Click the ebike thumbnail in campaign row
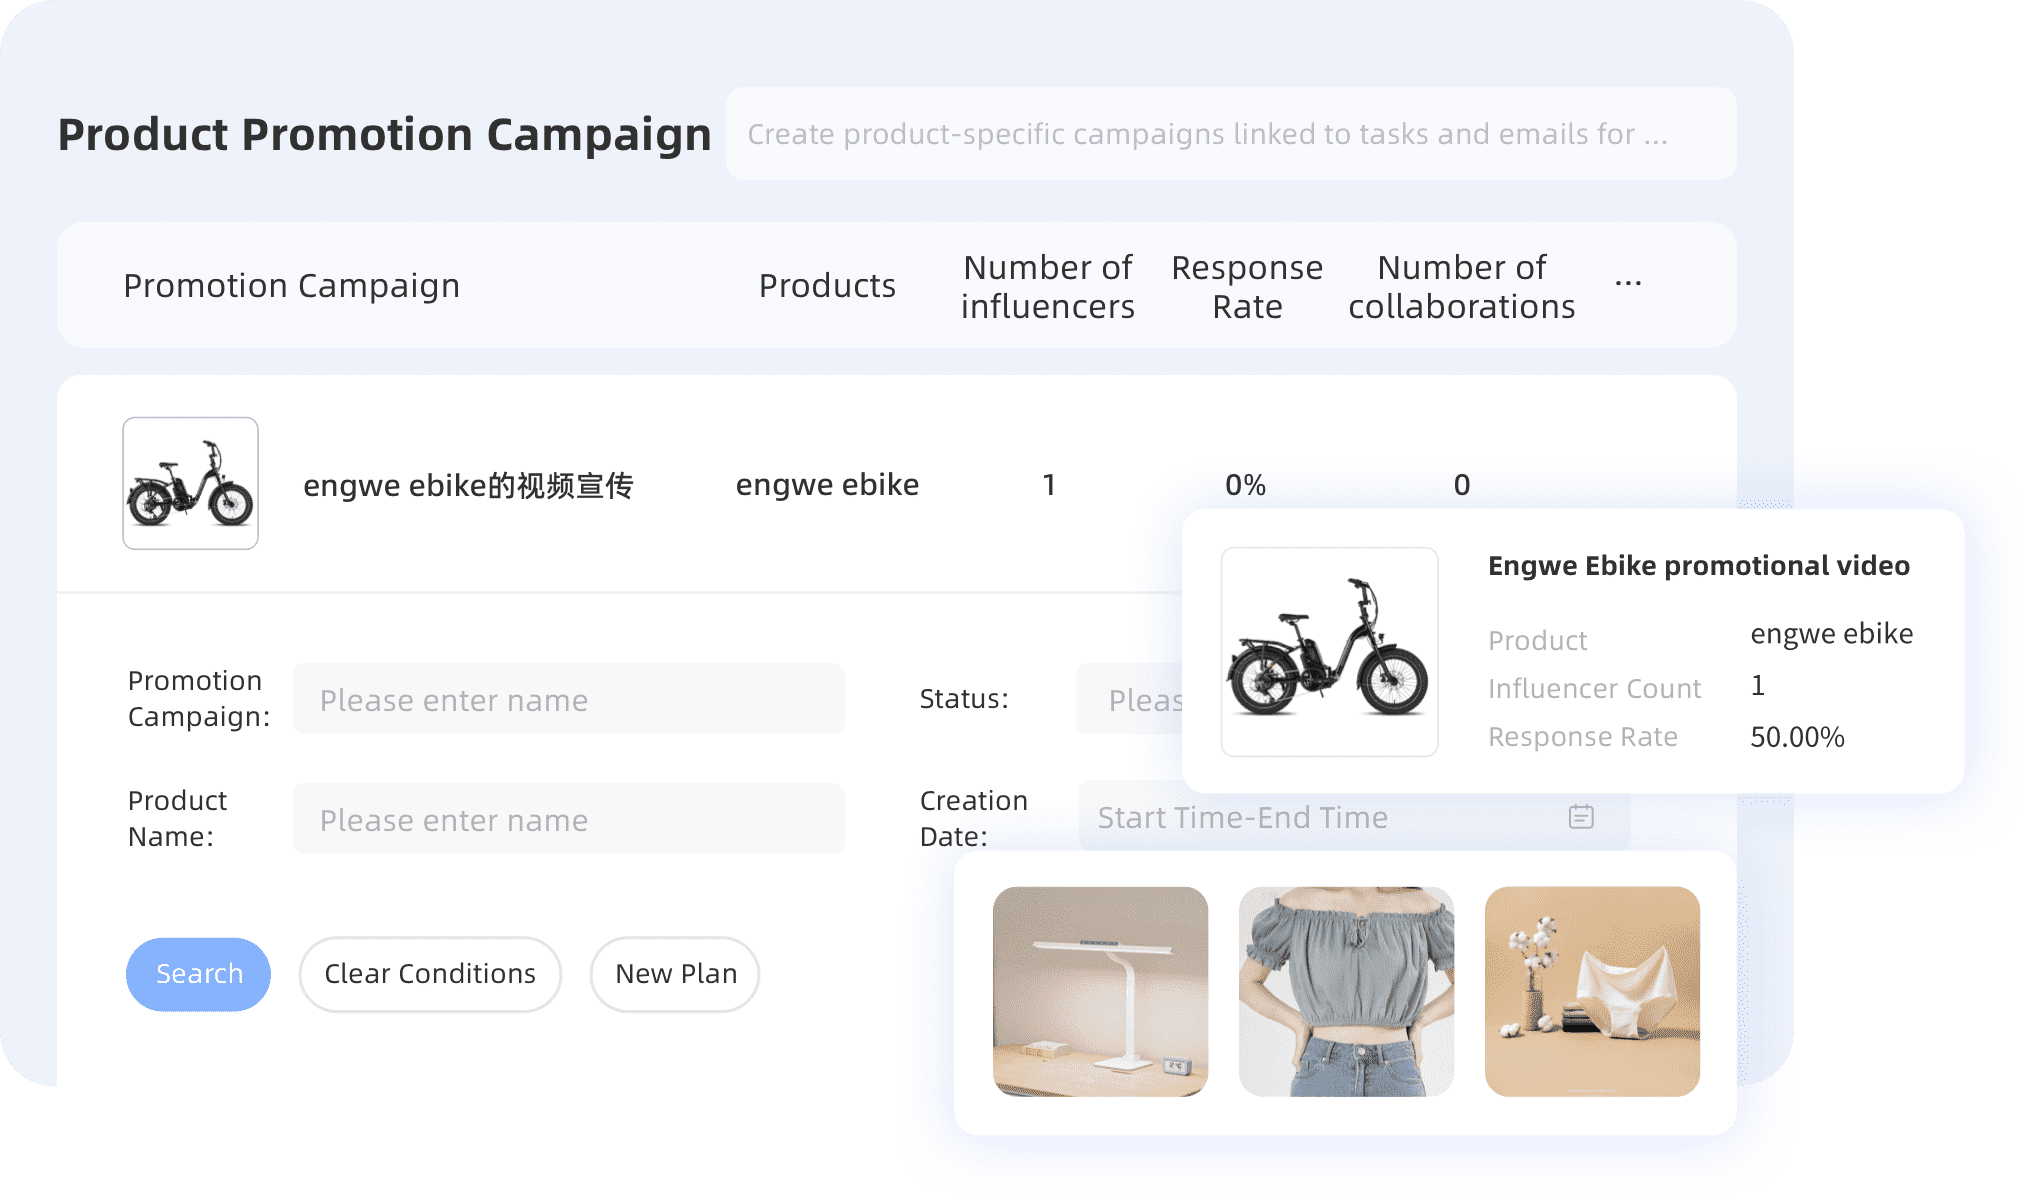Viewport: 2025px width, 1197px height. 190,484
